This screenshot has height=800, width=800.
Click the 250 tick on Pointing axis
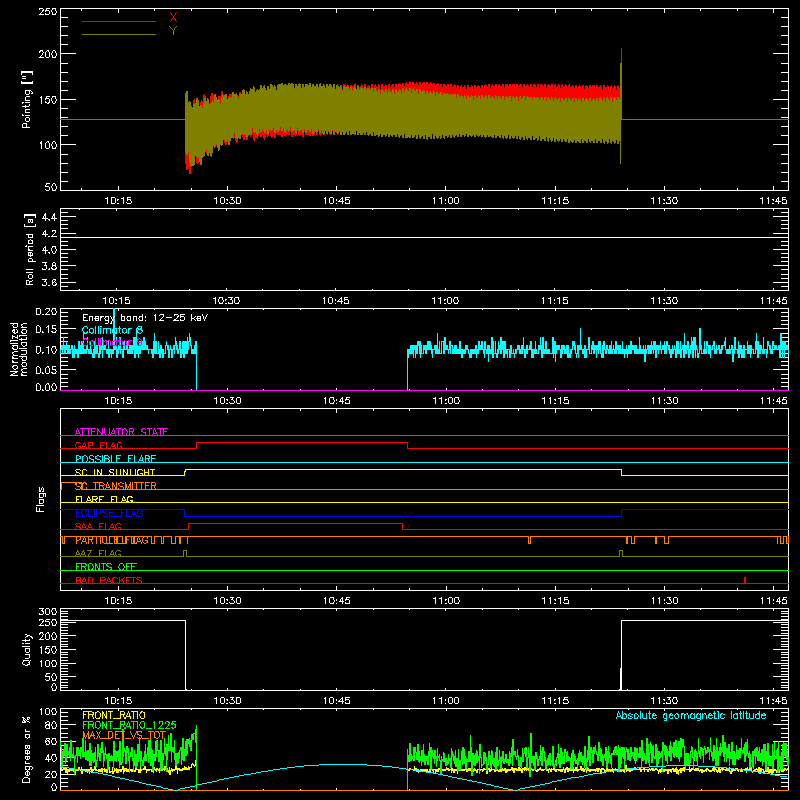47,12
